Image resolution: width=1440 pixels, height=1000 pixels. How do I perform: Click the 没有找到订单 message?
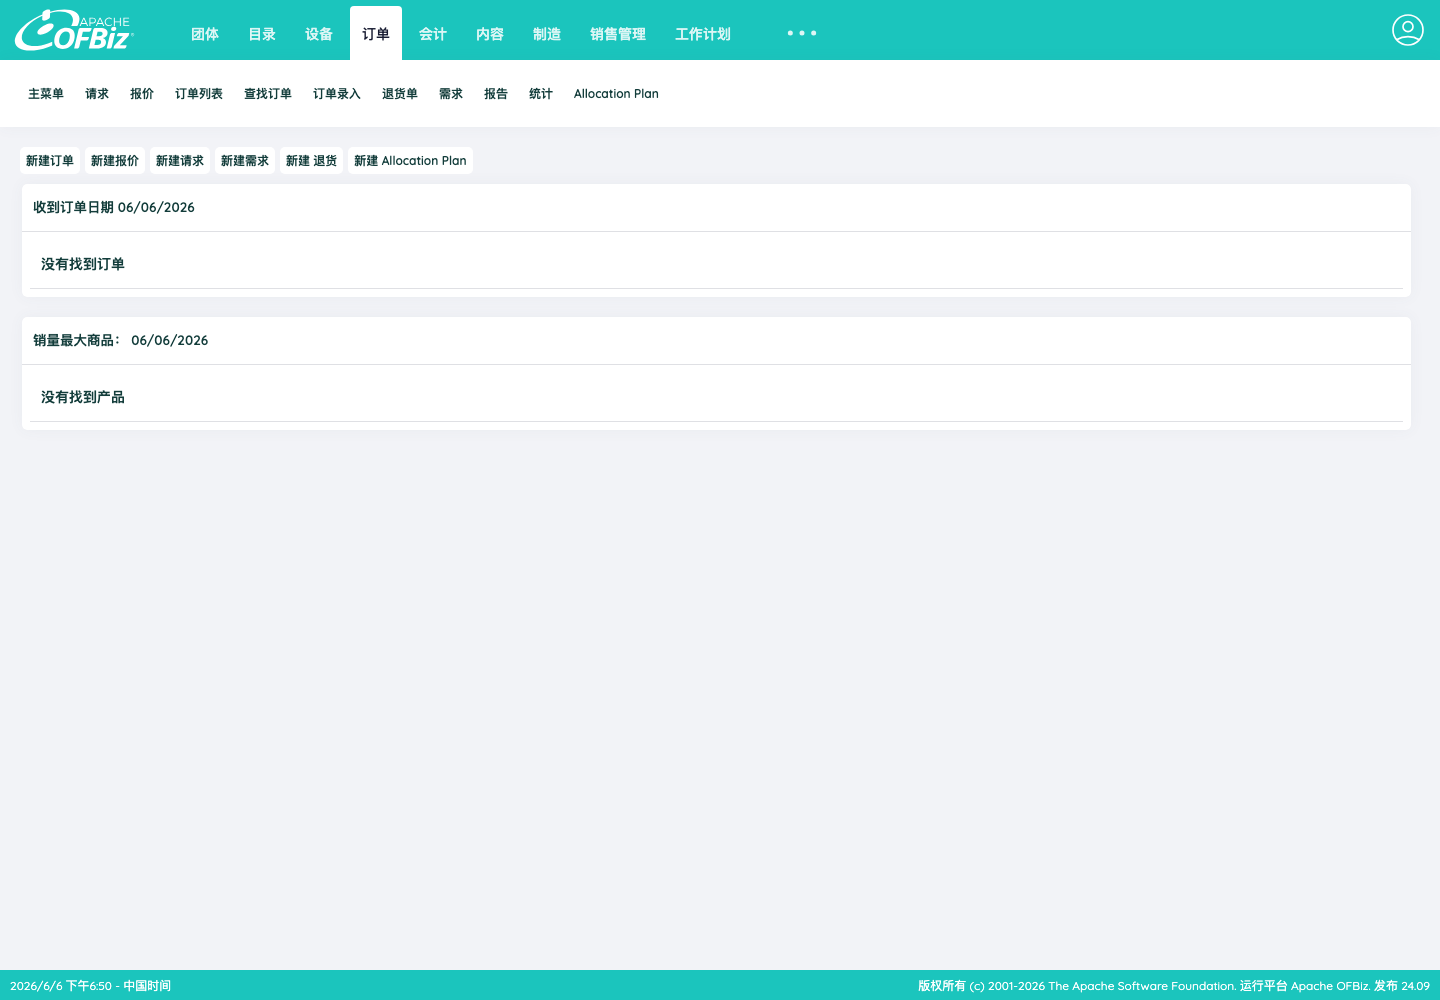(x=83, y=264)
